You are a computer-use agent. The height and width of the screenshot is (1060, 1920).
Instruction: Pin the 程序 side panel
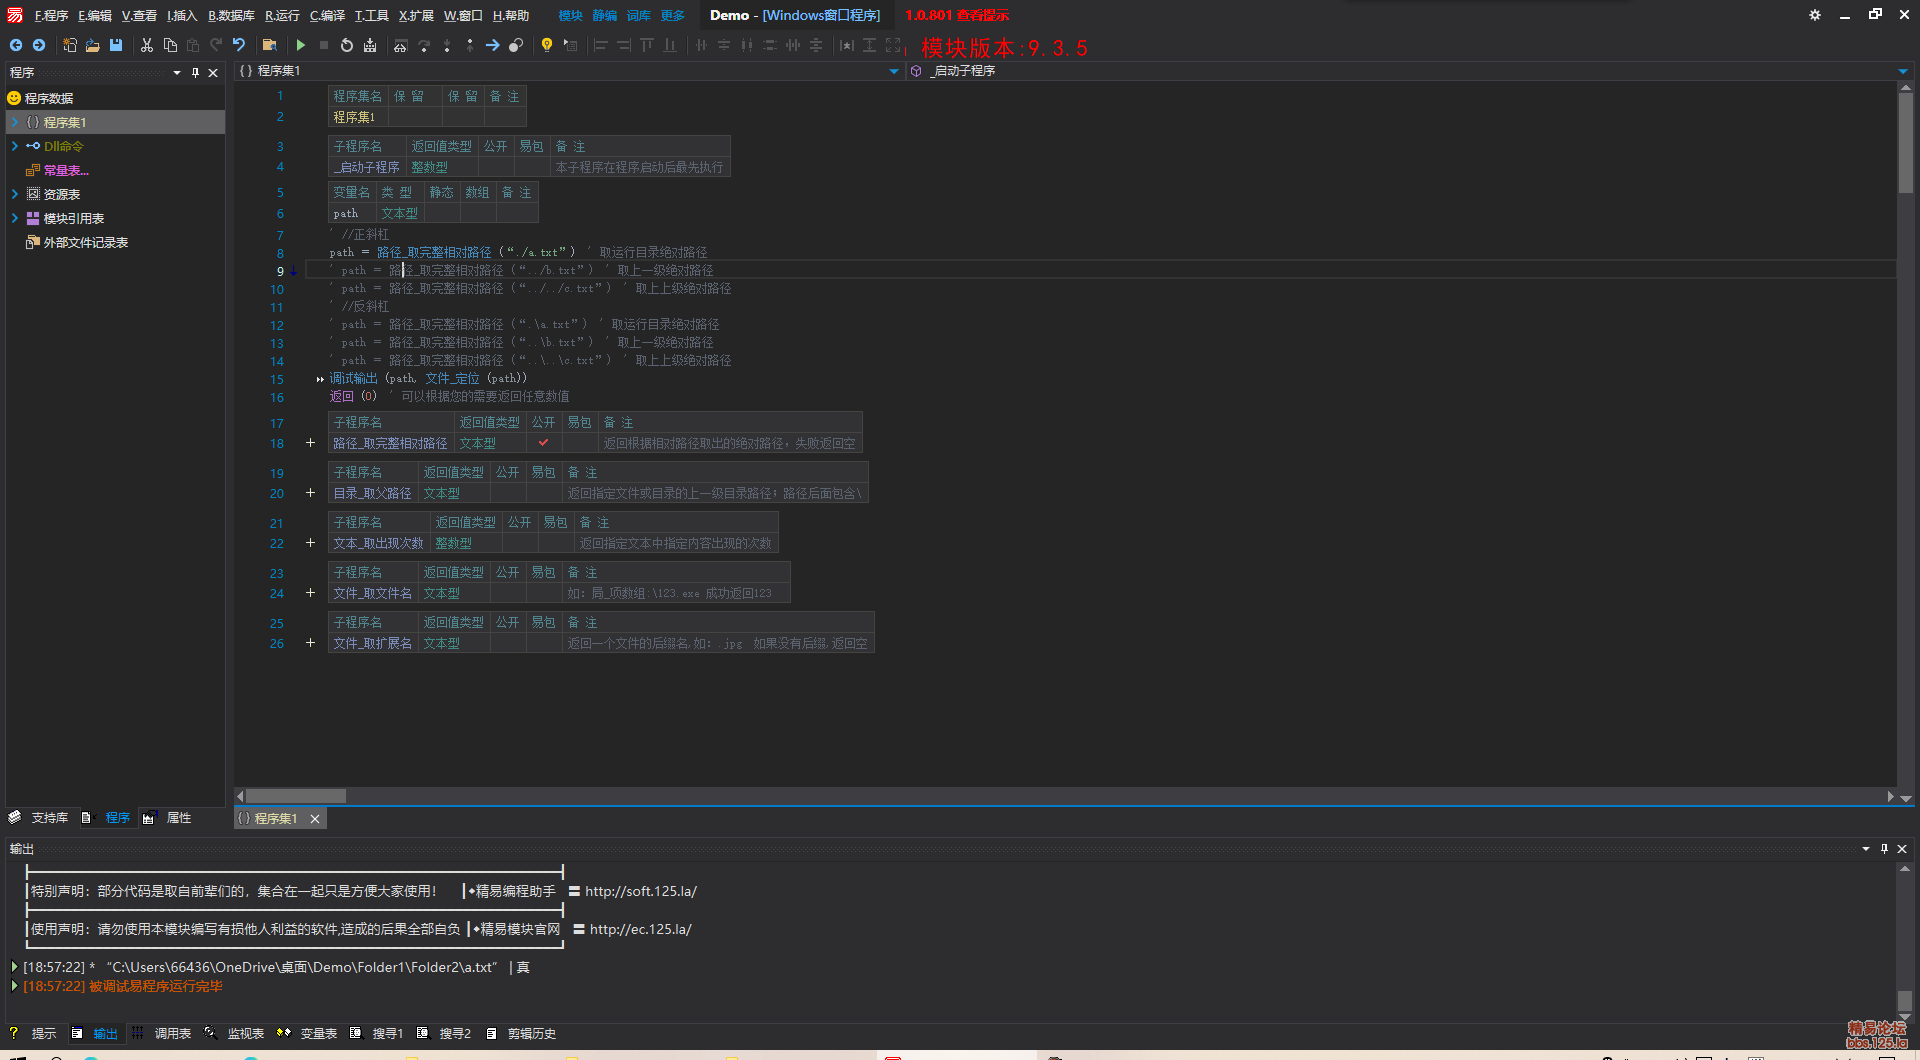click(x=195, y=73)
